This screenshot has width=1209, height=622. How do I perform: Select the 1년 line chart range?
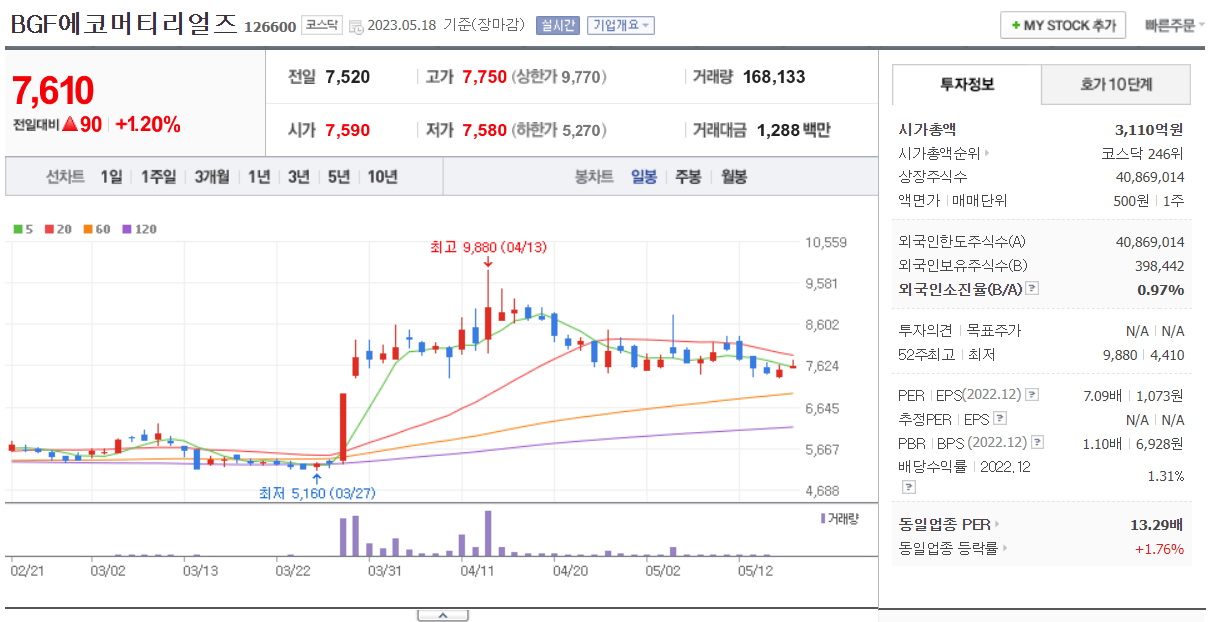pyautogui.click(x=259, y=177)
